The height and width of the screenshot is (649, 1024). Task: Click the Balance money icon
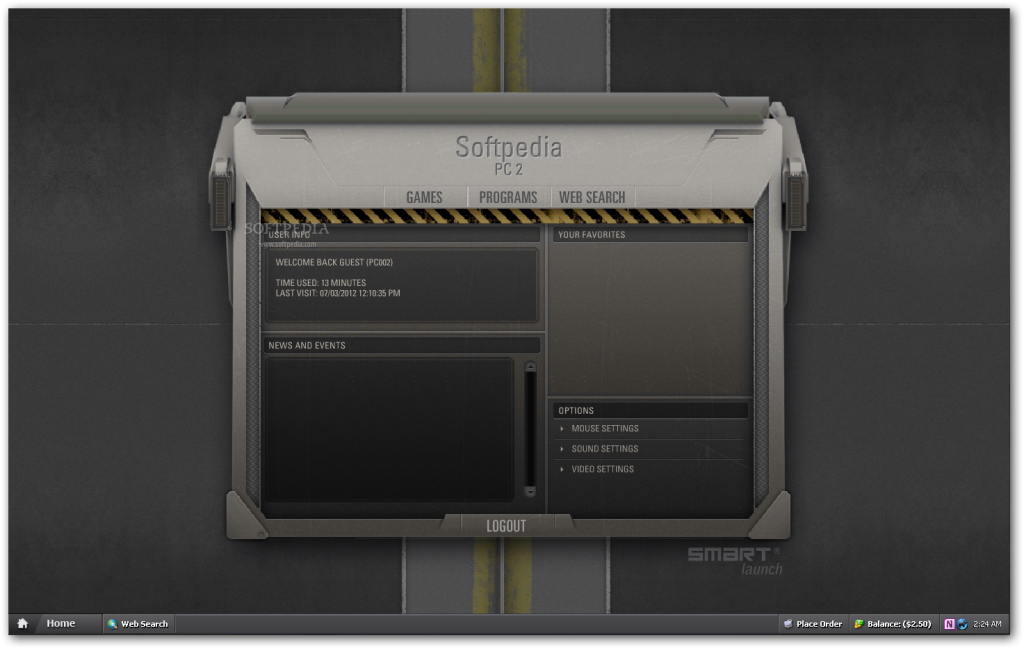[859, 624]
